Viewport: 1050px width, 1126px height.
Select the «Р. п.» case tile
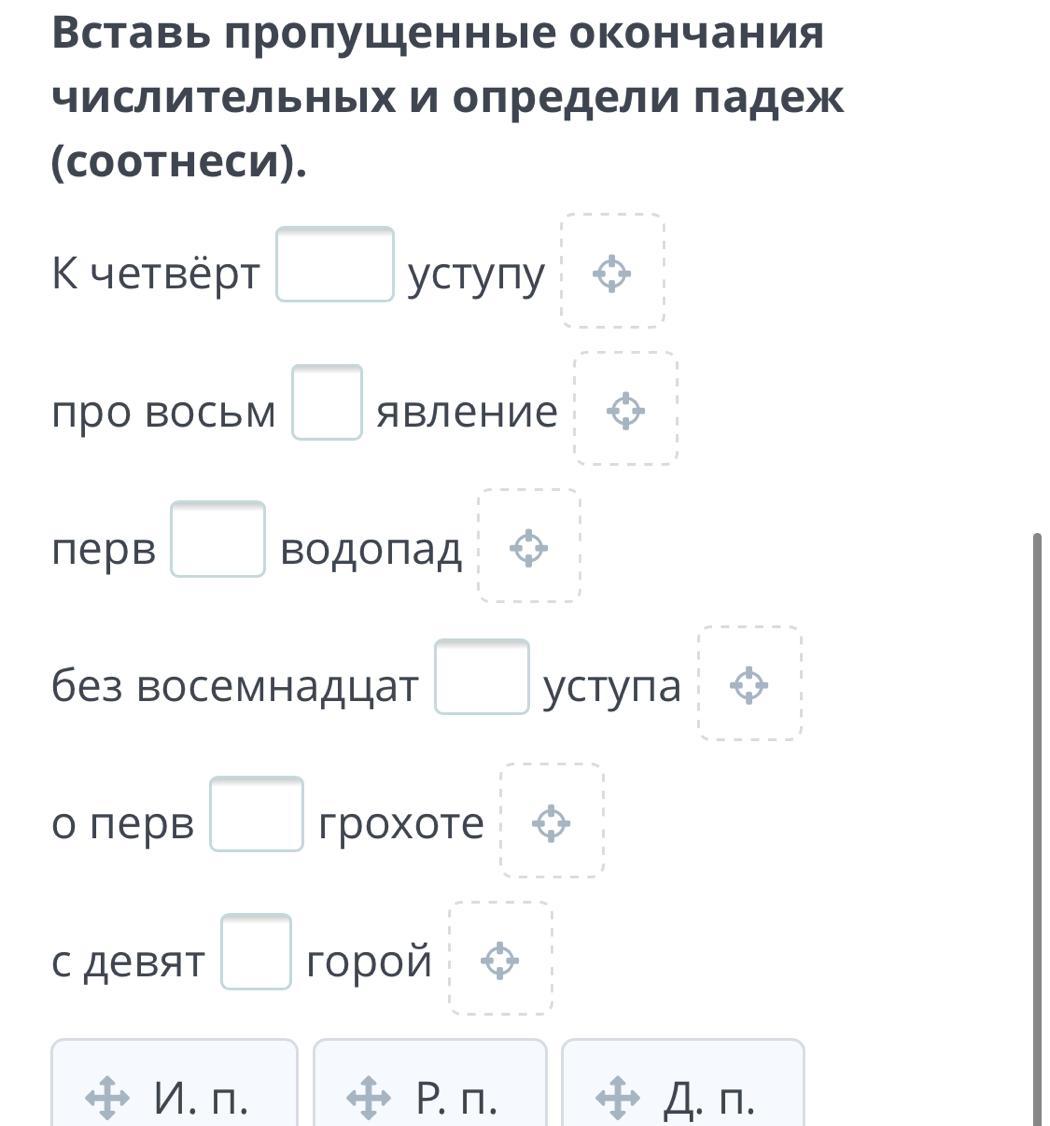point(430,1083)
